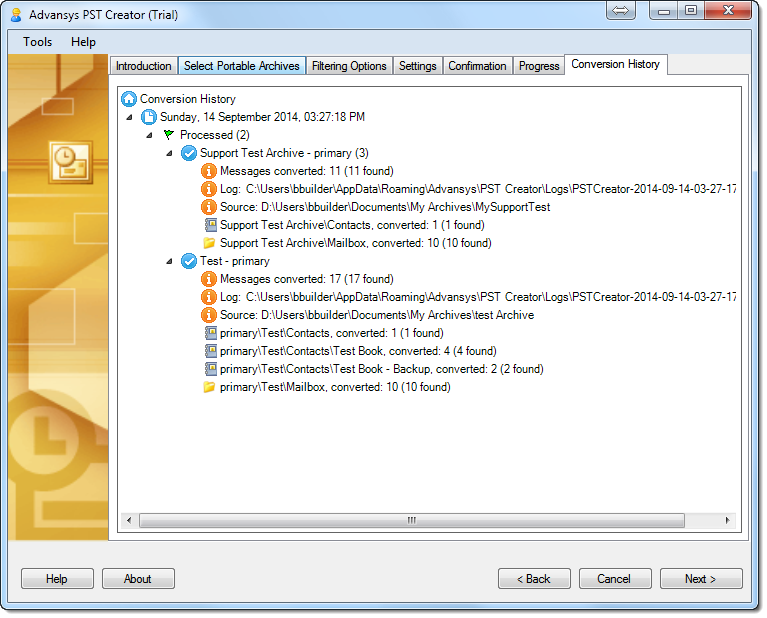Click the < Back button
767x618 pixels.
(534, 579)
